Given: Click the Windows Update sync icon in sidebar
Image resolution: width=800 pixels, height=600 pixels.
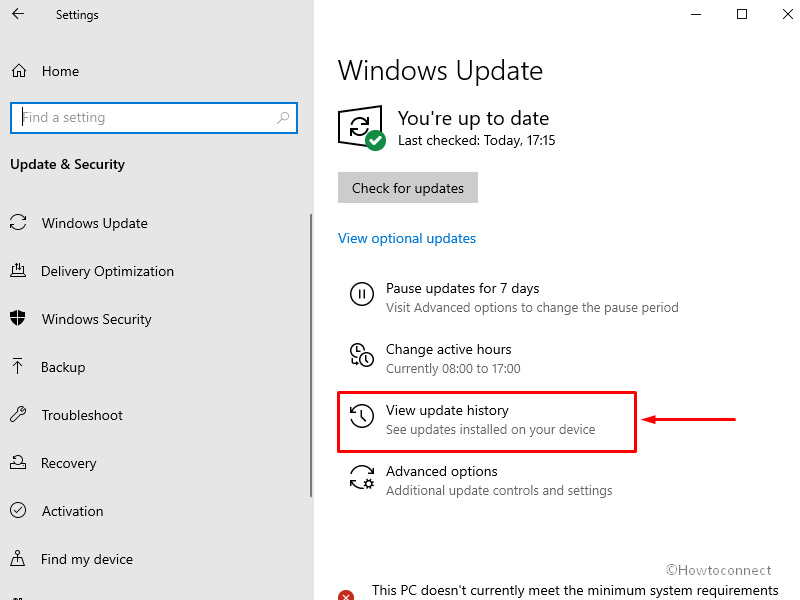Looking at the screenshot, I should pos(18,222).
